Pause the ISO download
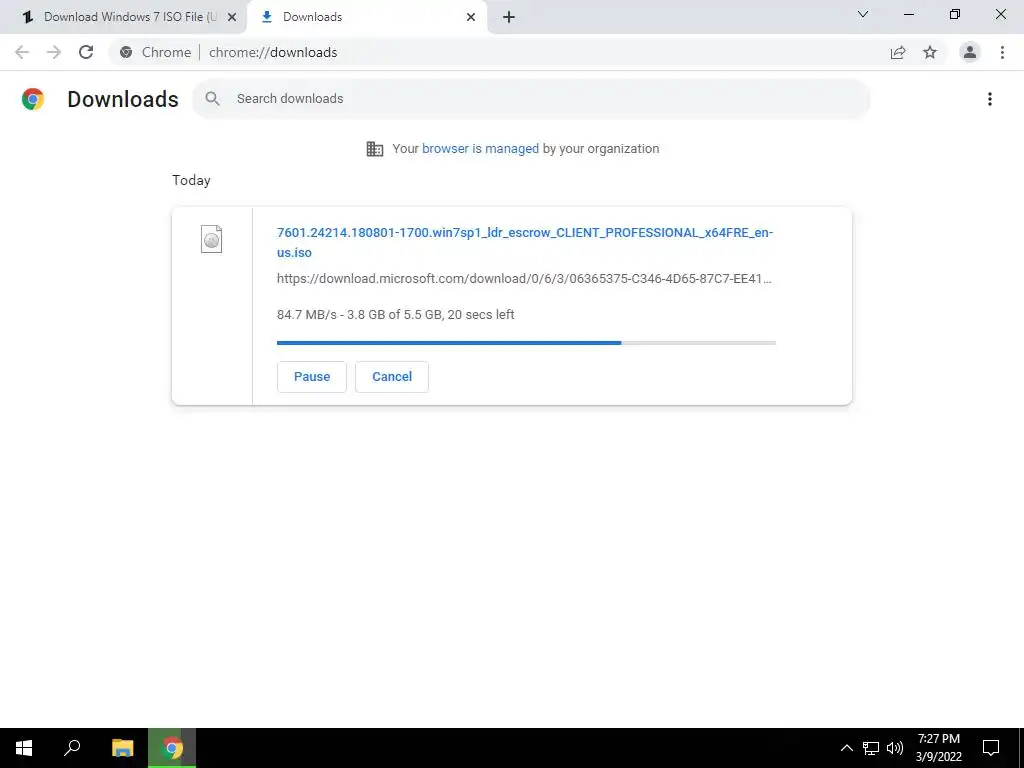Screen dimensions: 1024x768 pyautogui.click(x=312, y=377)
